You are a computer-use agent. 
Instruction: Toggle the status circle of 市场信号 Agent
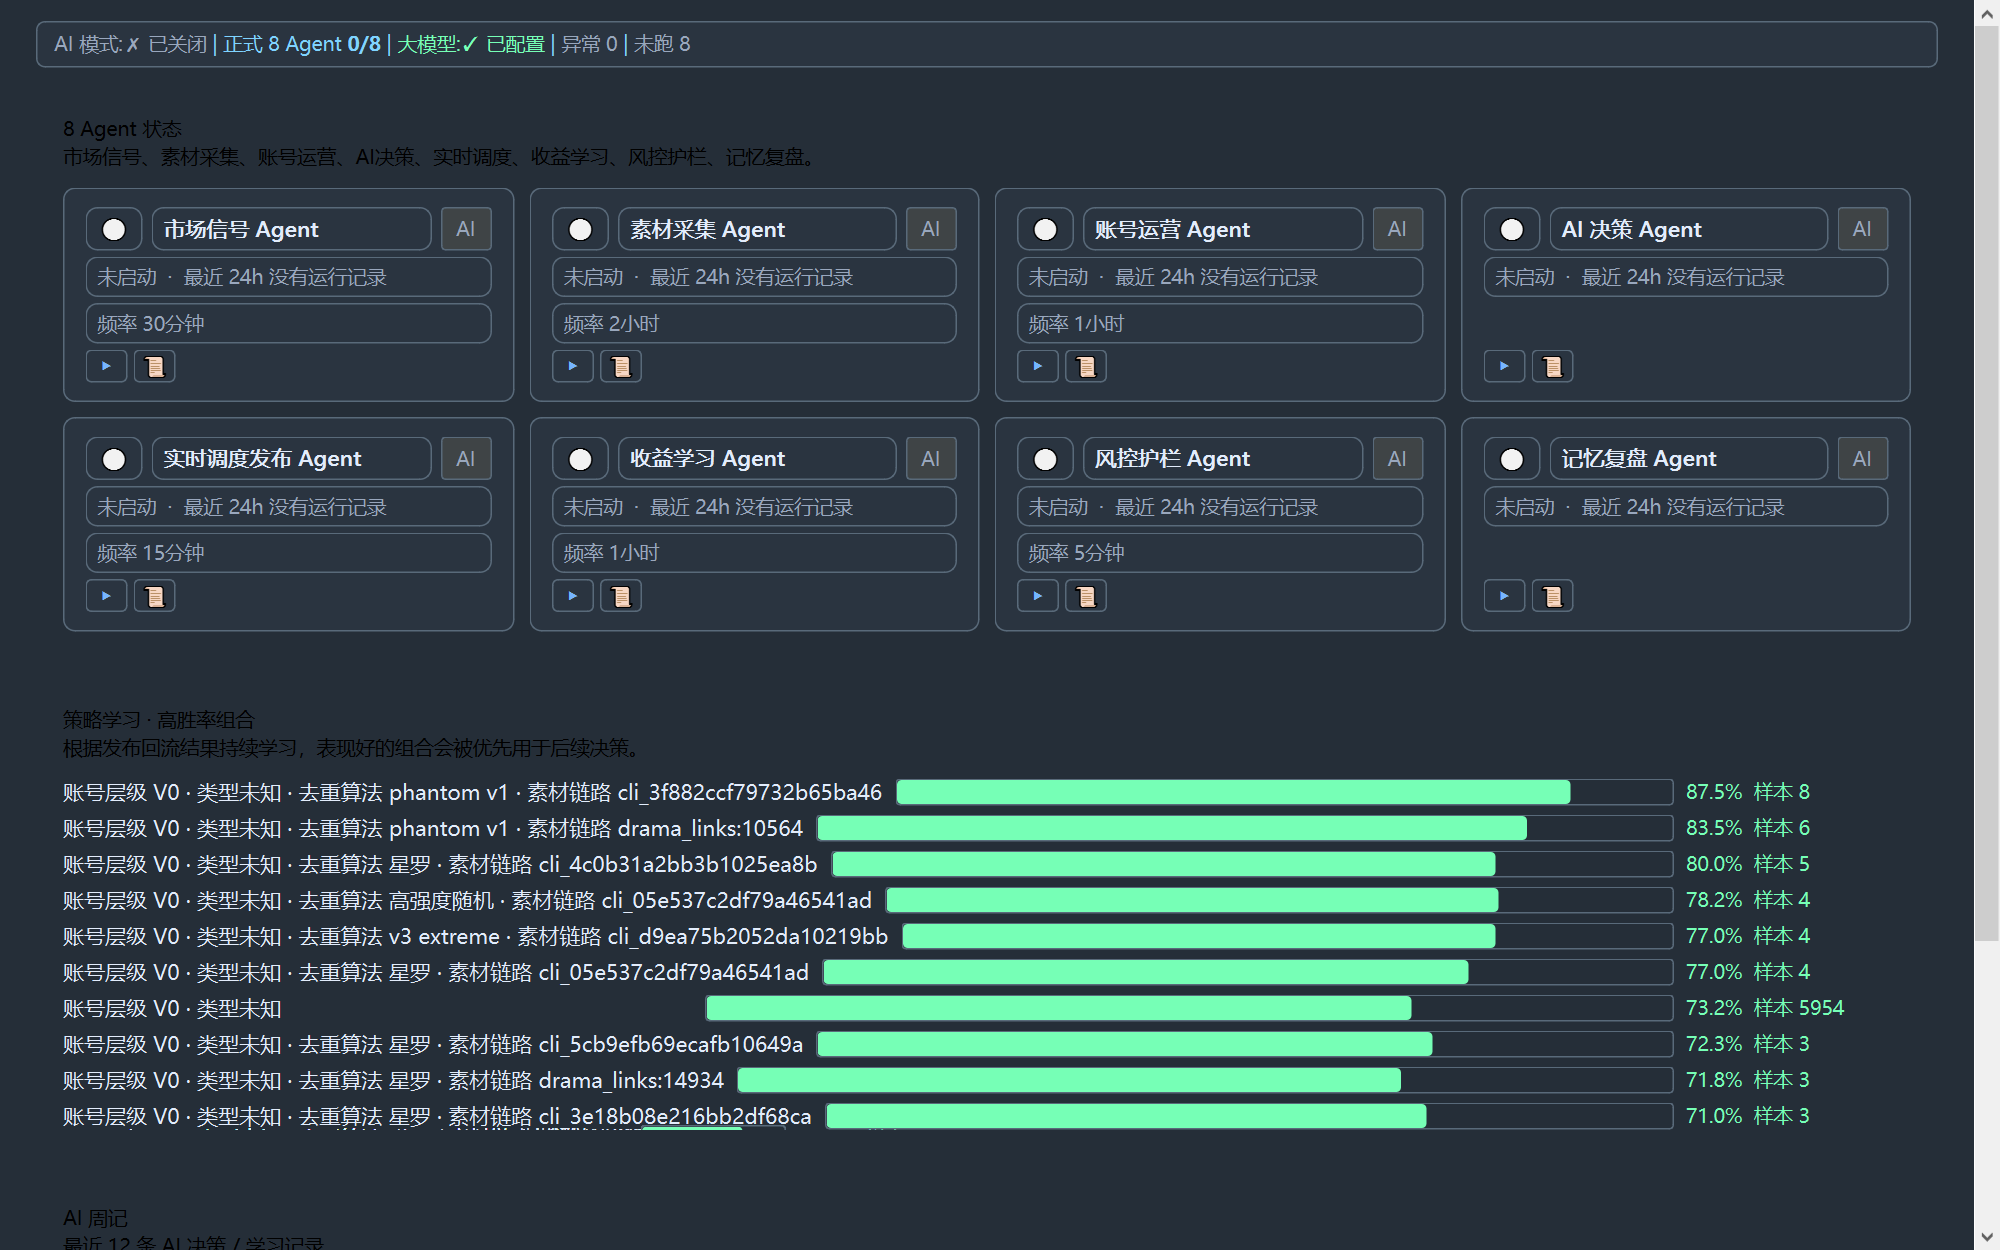click(x=114, y=229)
